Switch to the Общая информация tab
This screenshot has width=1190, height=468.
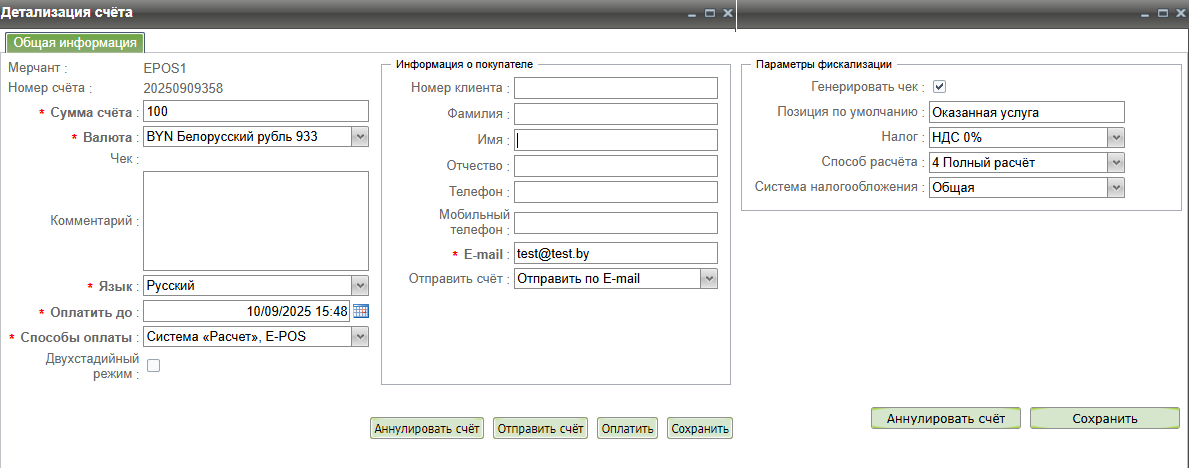[x=75, y=42]
